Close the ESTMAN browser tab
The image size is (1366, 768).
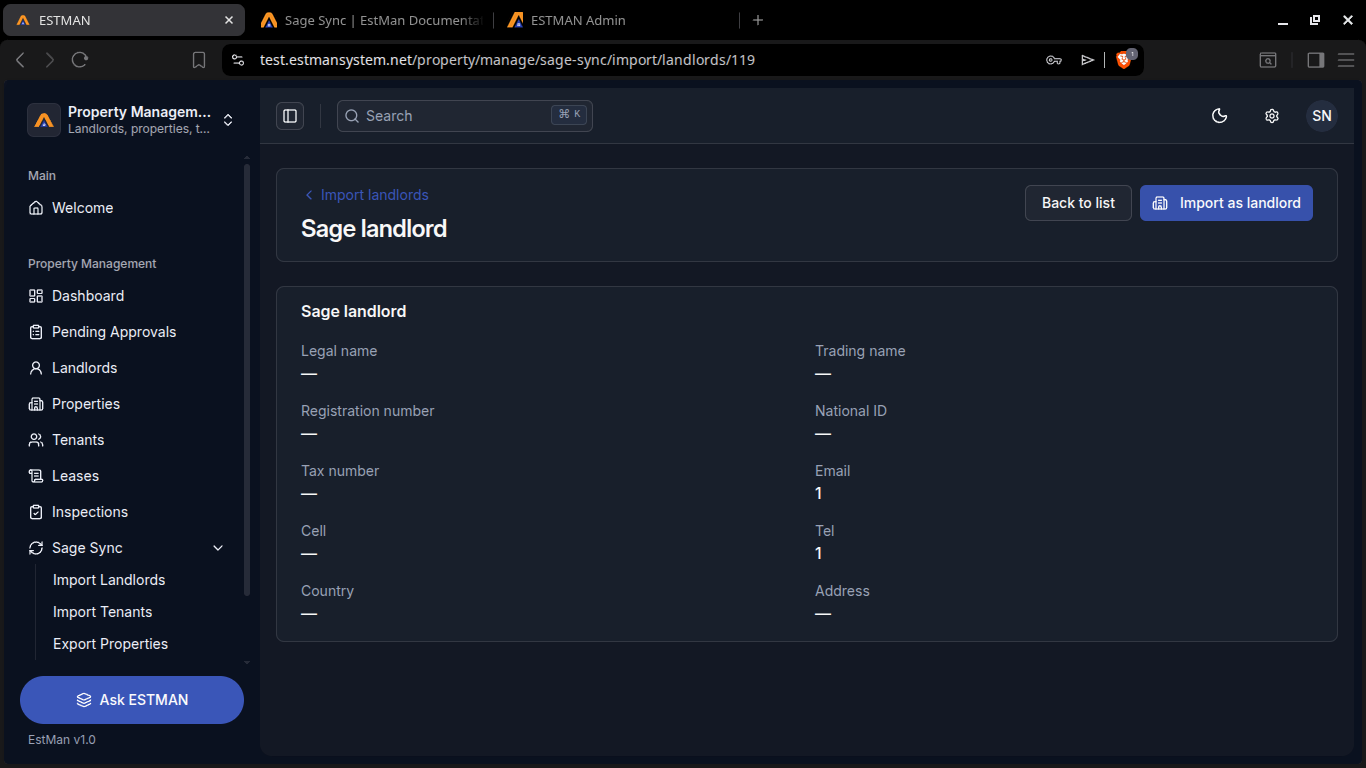pos(229,20)
